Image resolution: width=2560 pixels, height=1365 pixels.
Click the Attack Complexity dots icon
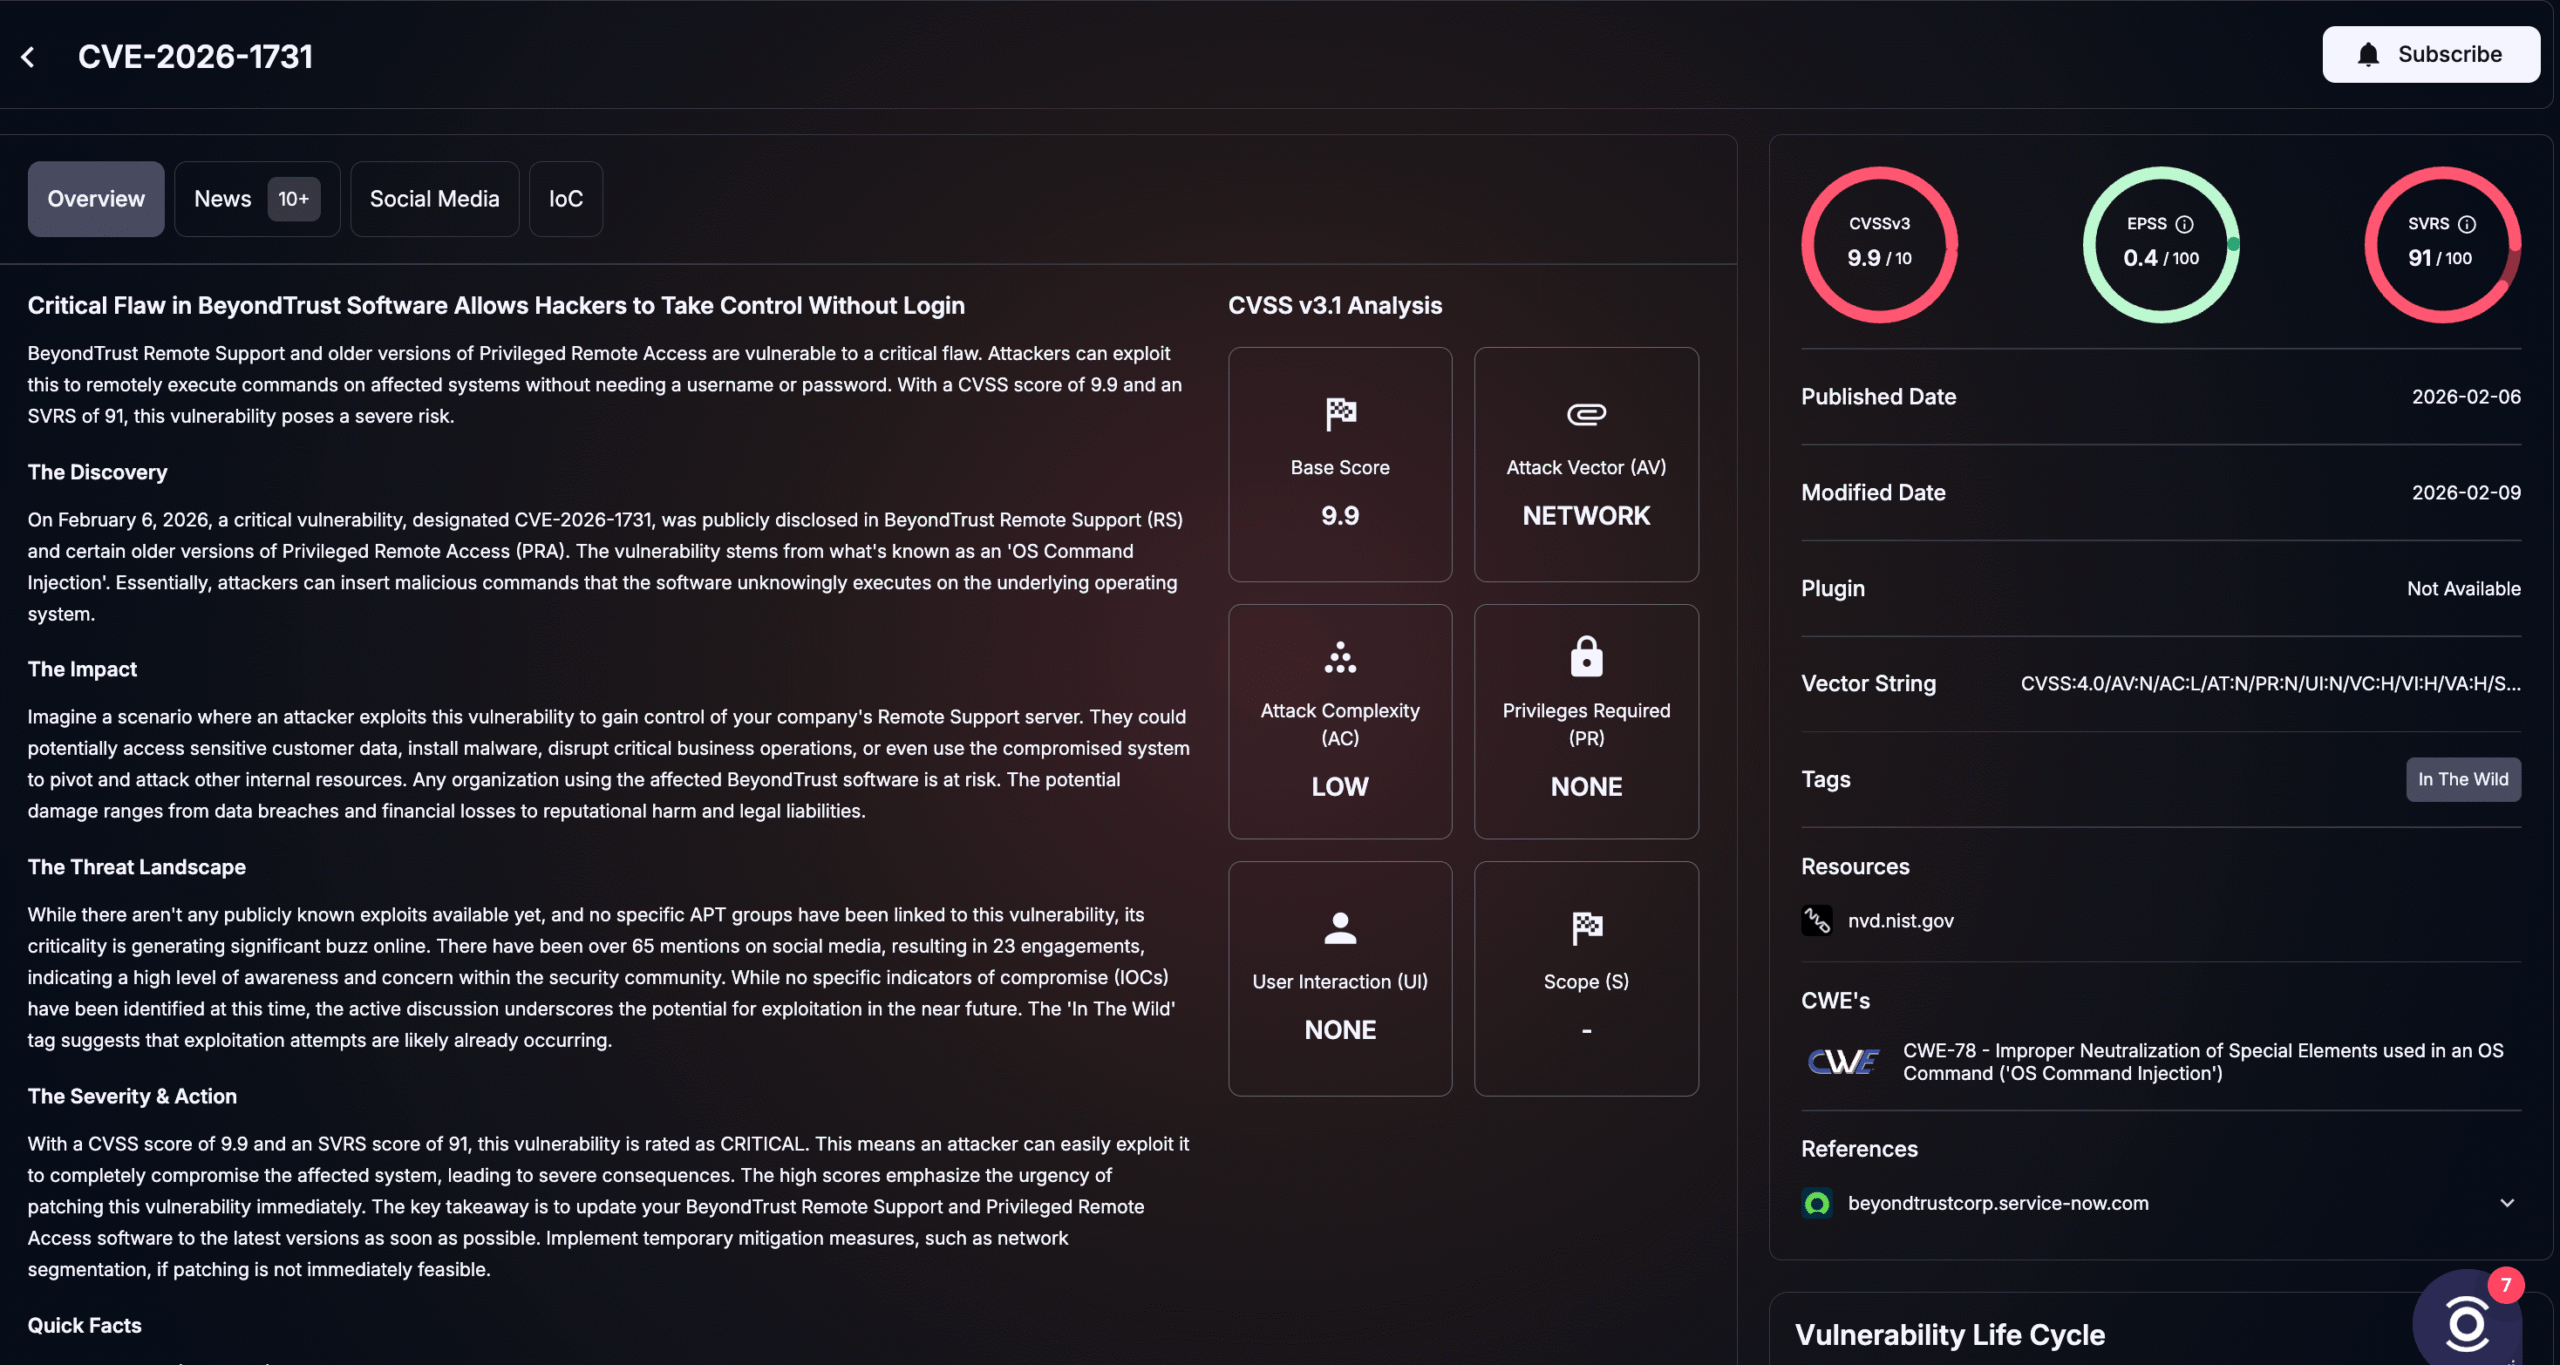pos(1340,657)
